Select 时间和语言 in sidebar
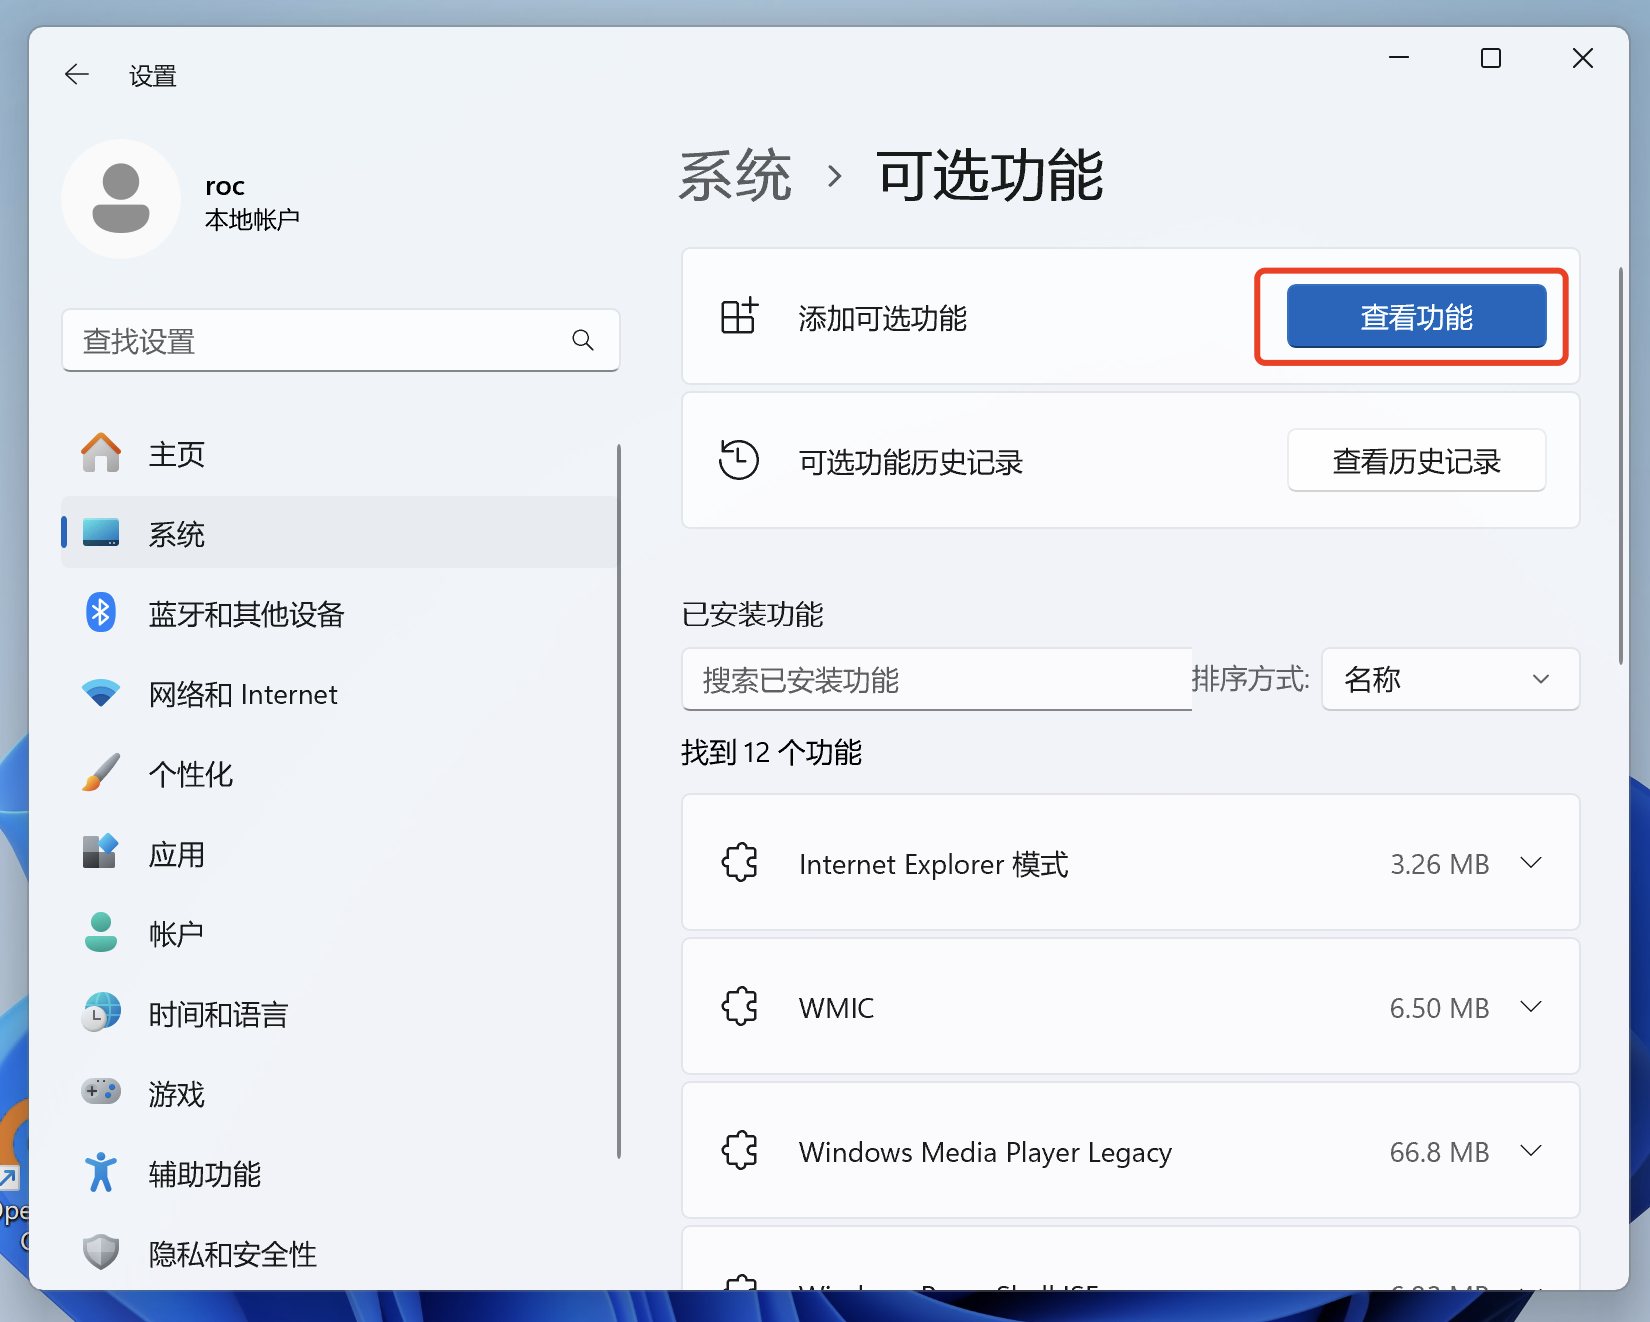Viewport: 1650px width, 1322px height. pyautogui.click(x=340, y=1013)
